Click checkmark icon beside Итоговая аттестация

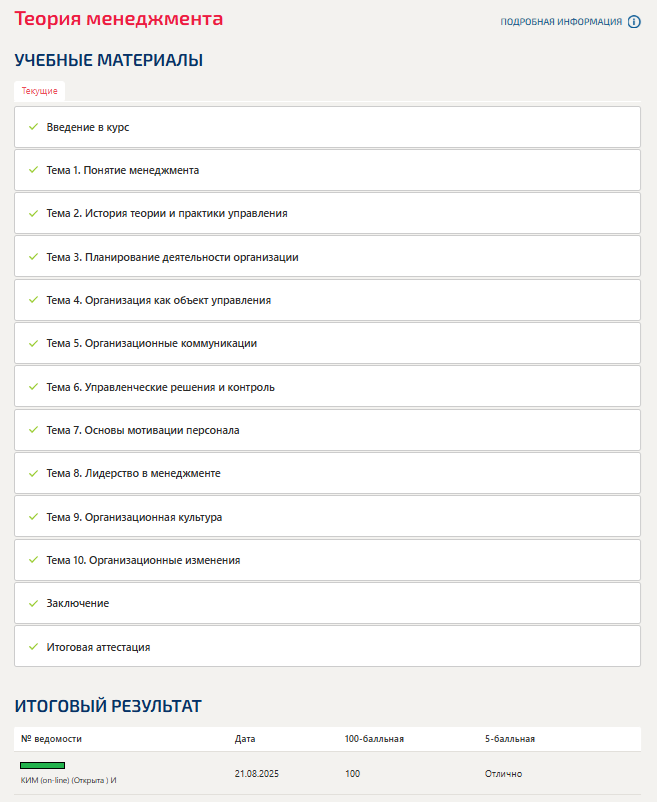pyautogui.click(x=33, y=647)
